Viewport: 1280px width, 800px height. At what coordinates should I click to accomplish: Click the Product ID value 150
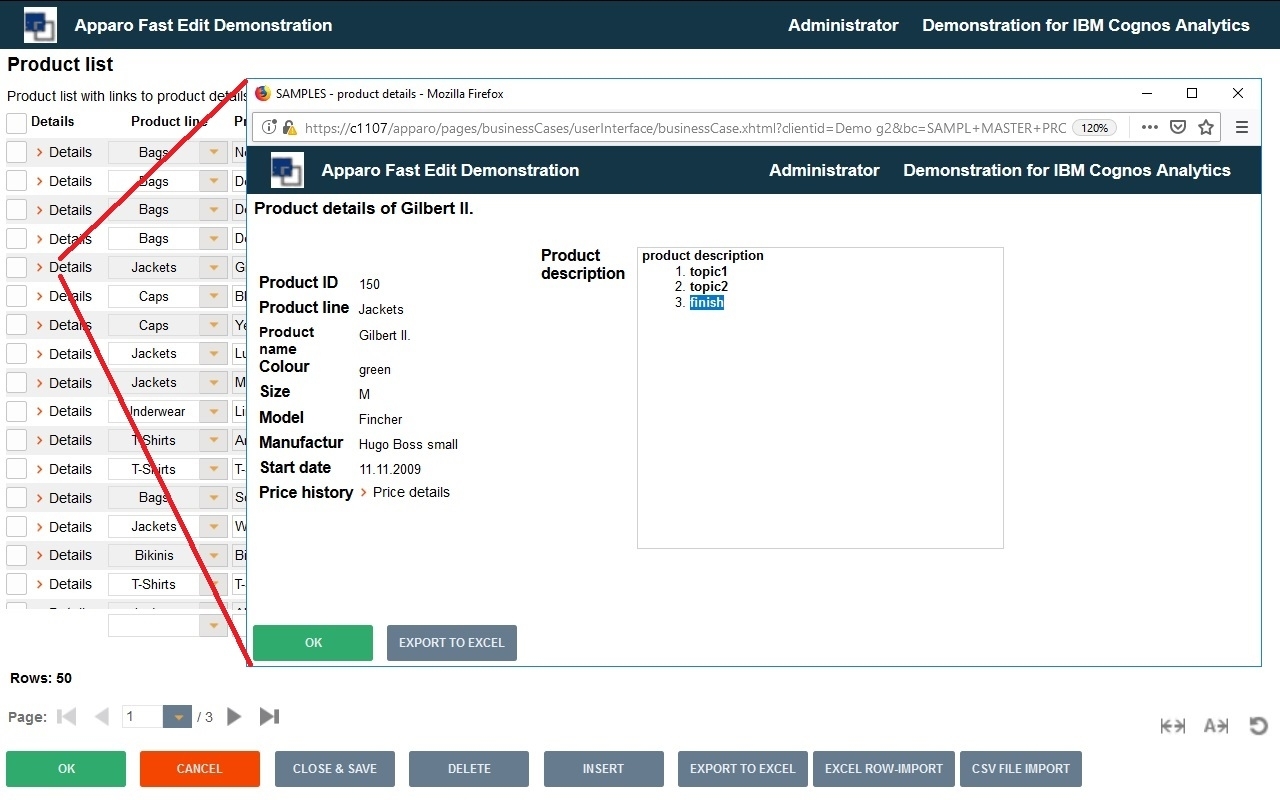tap(369, 284)
